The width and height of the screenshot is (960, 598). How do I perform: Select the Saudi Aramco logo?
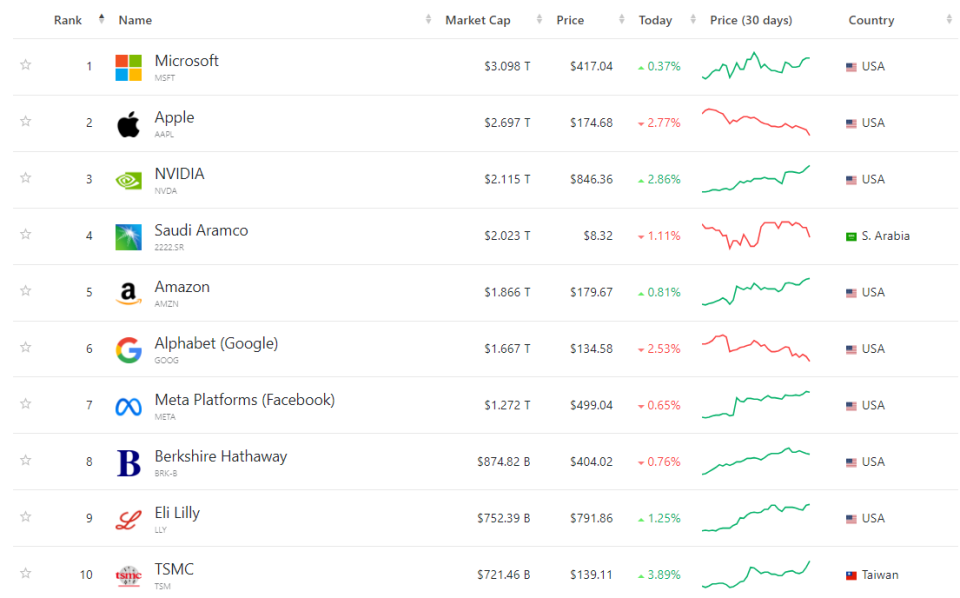pyautogui.click(x=129, y=237)
